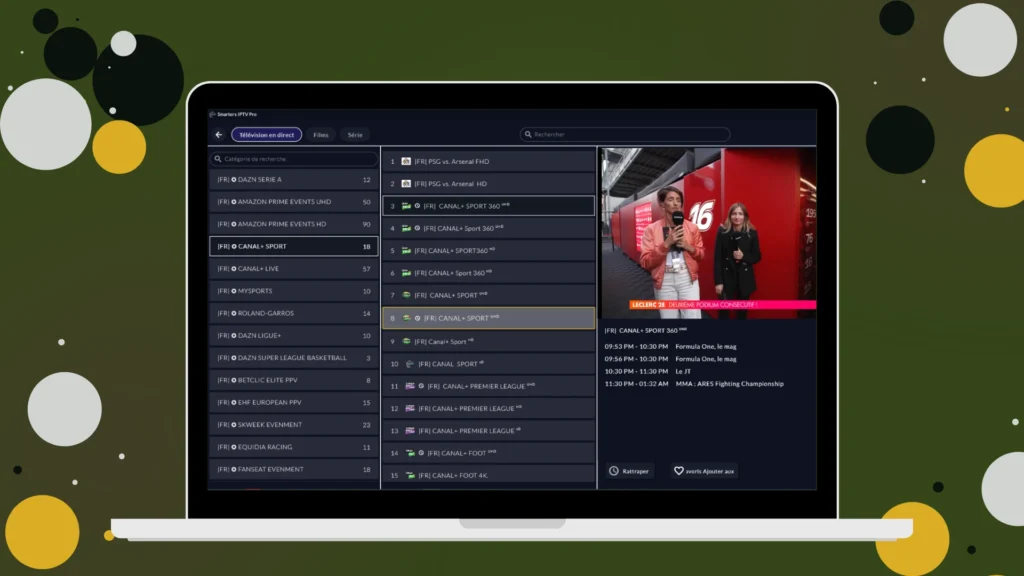Select the 09:53 PM Formula One program entry
The width and height of the screenshot is (1024, 576).
point(670,346)
